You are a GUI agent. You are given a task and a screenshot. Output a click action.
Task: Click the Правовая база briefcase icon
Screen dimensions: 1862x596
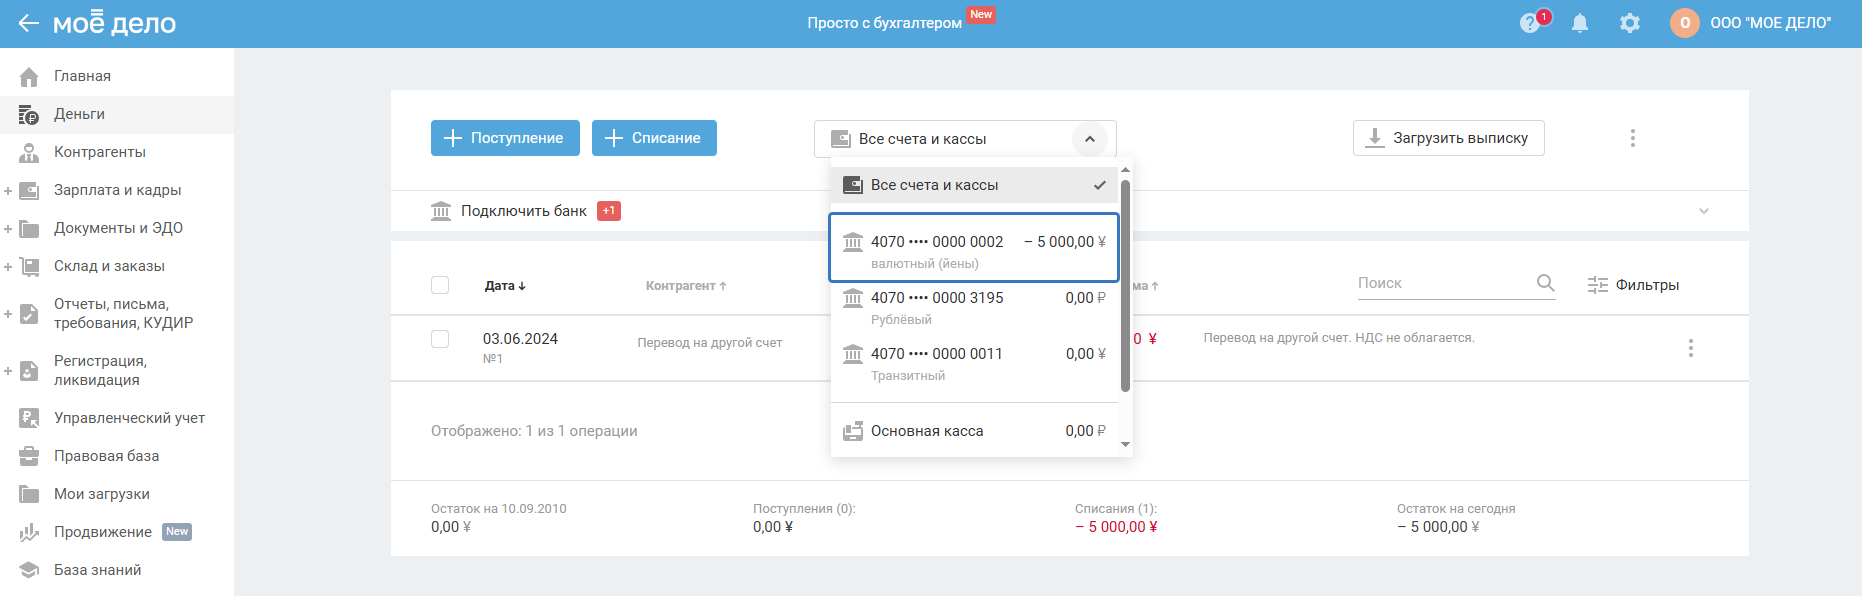29,457
